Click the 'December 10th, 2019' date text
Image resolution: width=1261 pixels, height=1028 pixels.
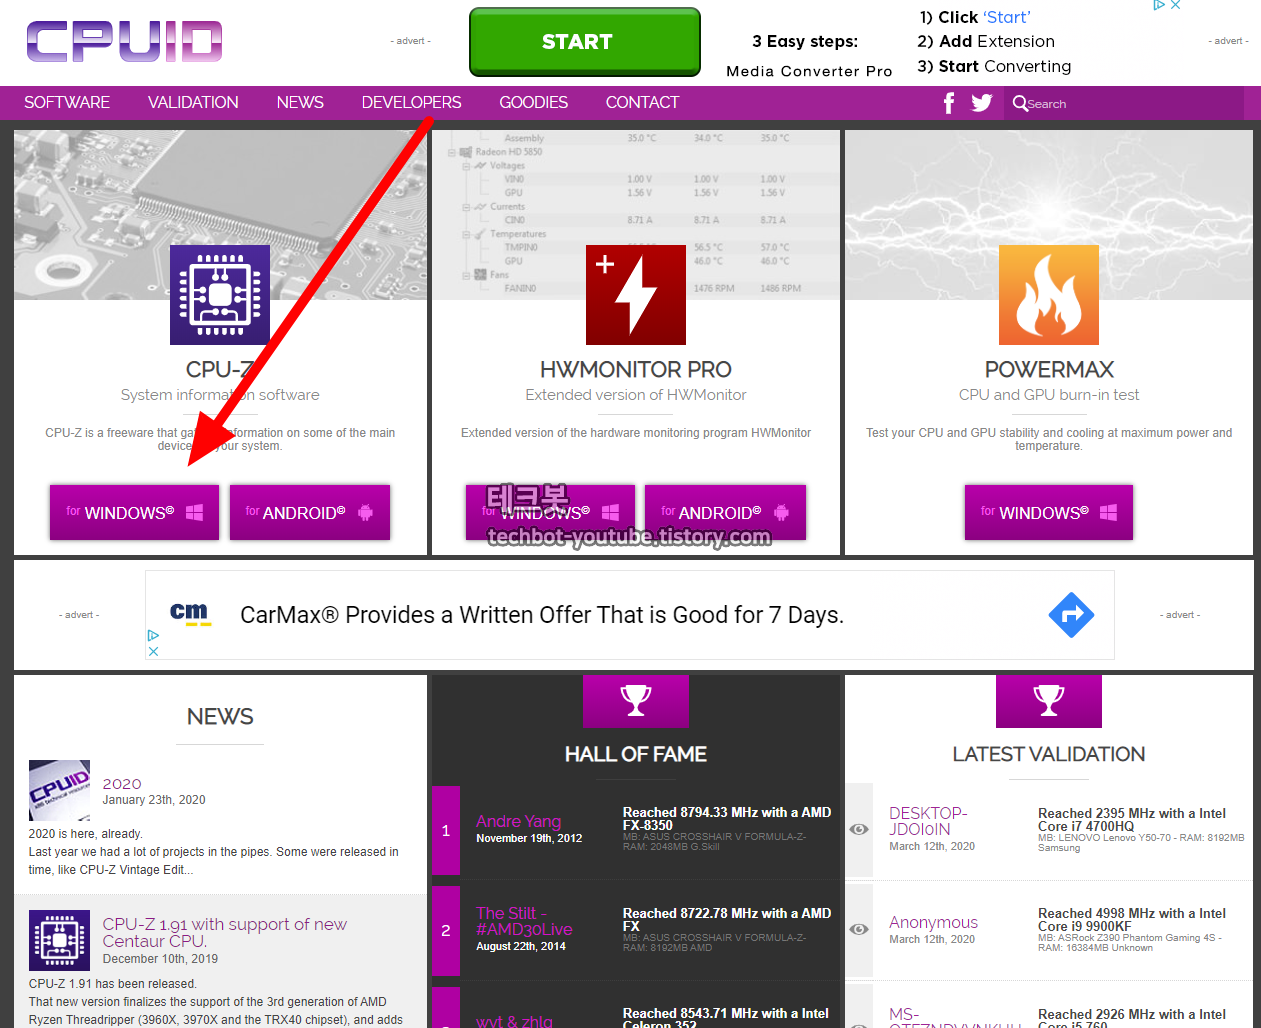click(160, 959)
